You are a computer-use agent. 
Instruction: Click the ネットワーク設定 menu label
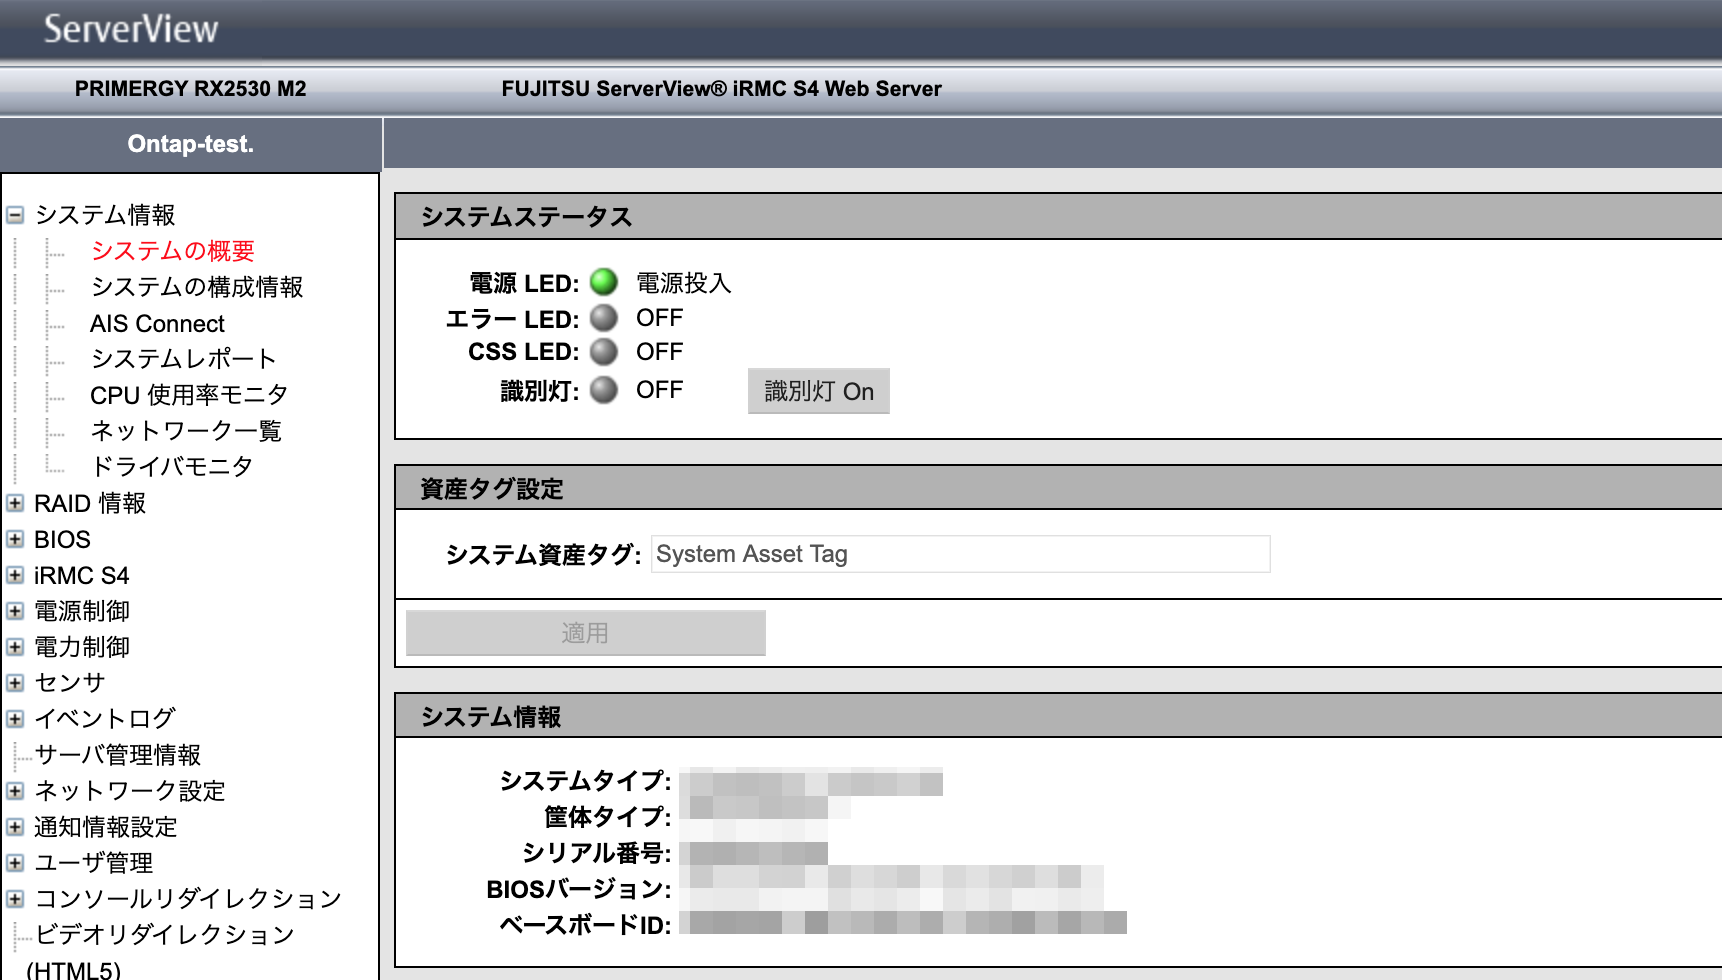[x=130, y=791]
